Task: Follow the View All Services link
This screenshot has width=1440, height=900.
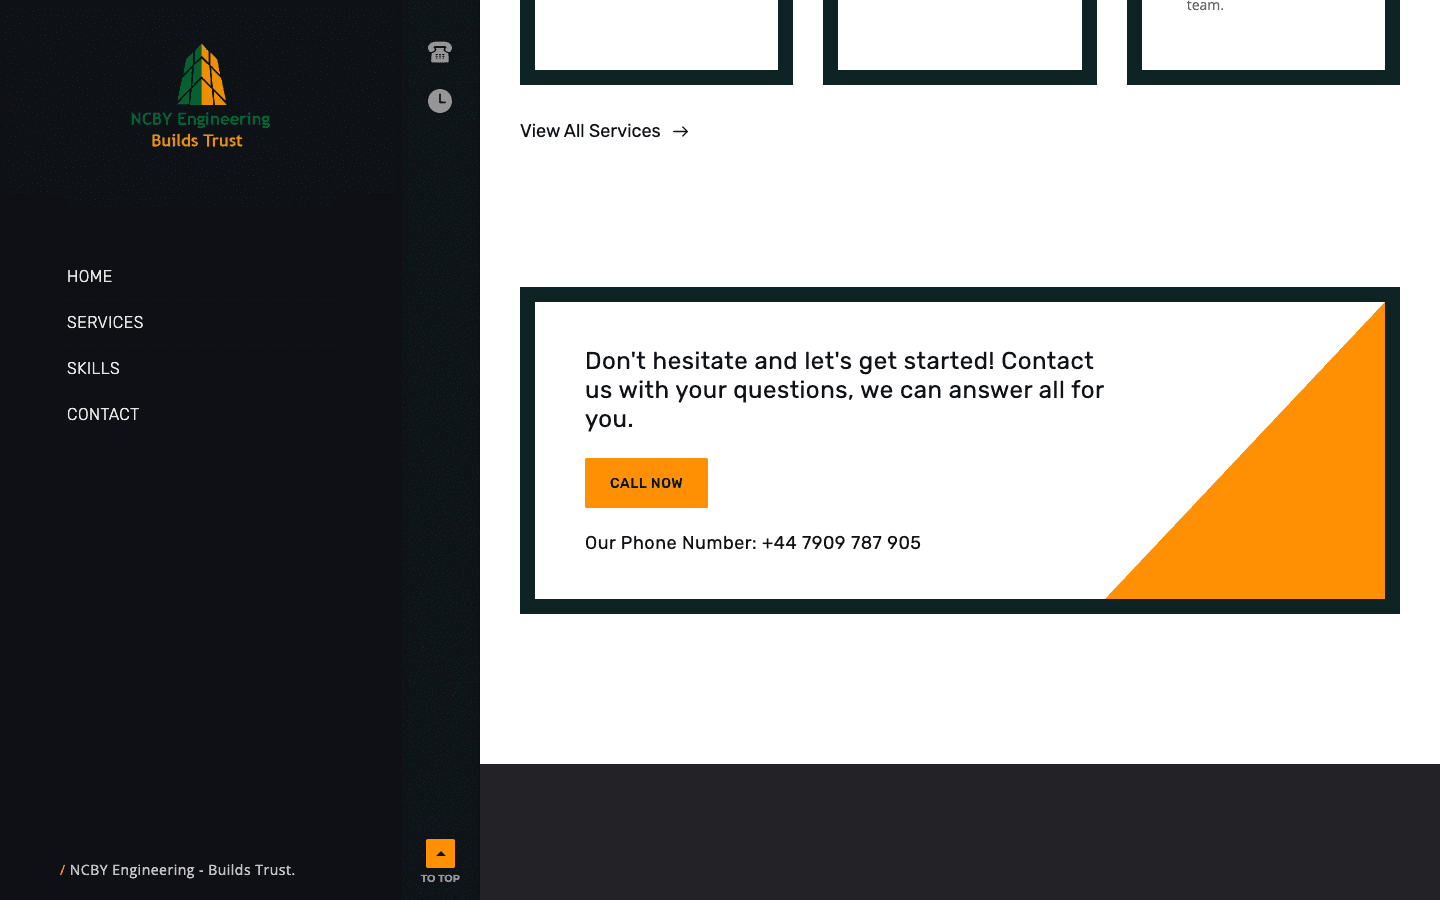Action: pos(590,131)
